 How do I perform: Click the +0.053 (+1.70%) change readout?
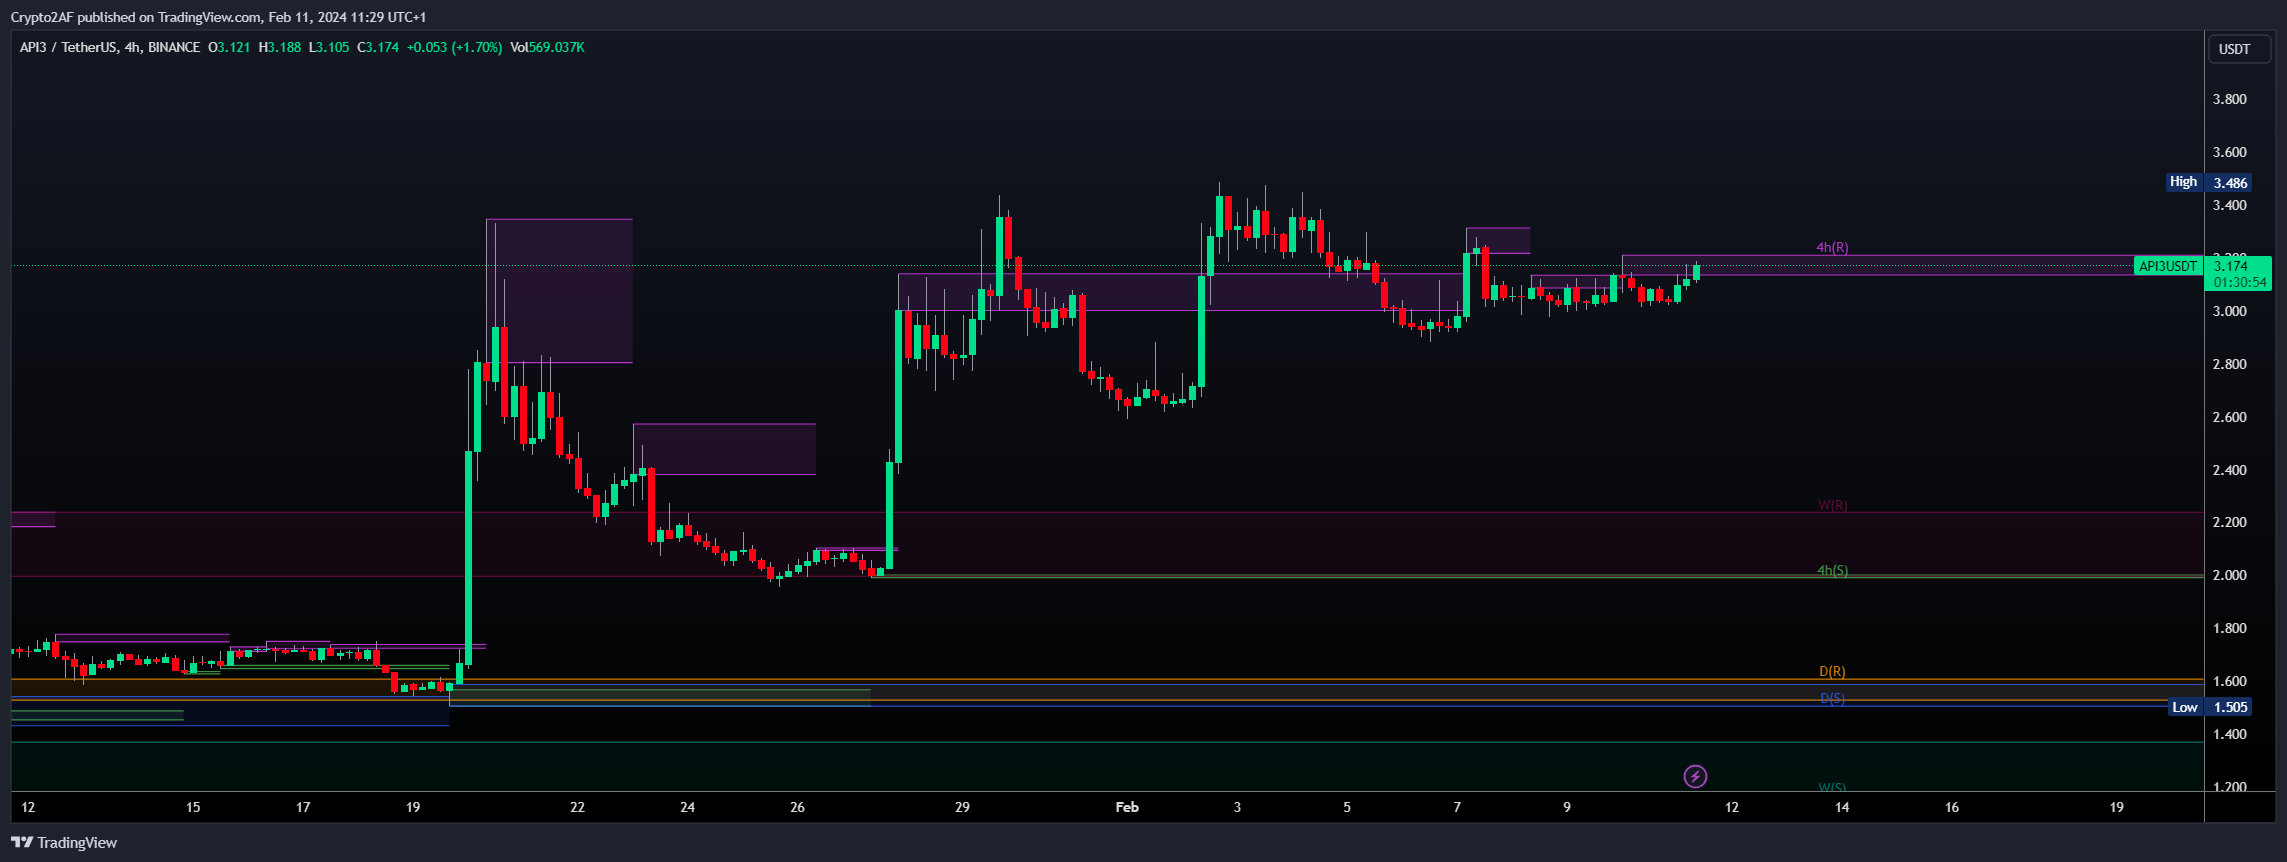point(454,47)
